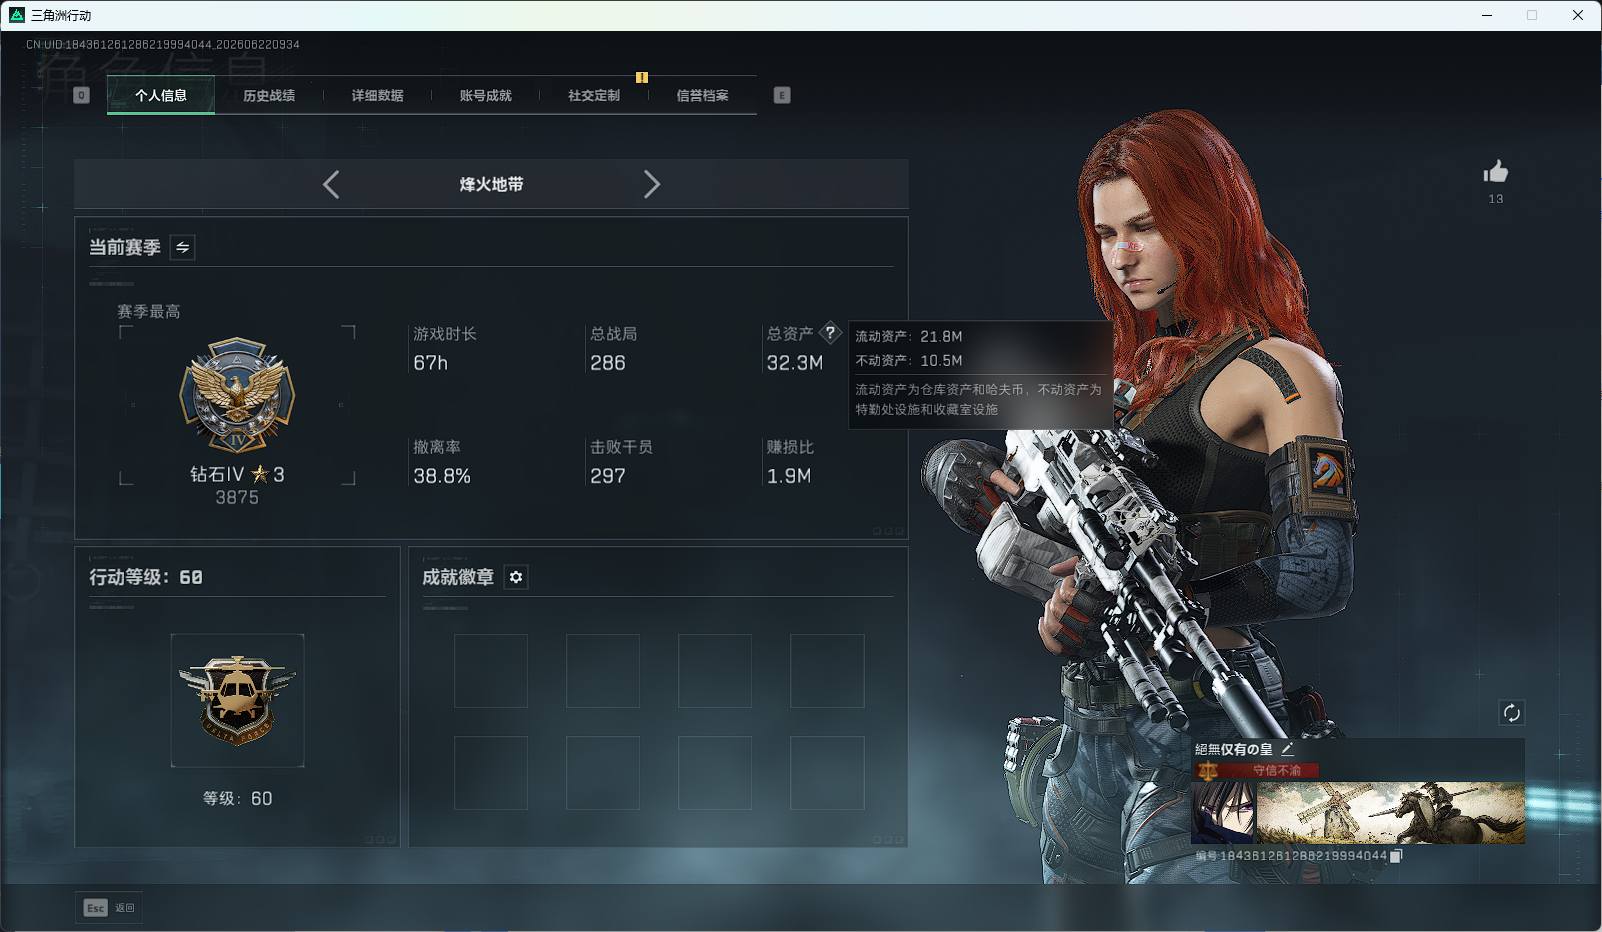The height and width of the screenshot is (932, 1602).
Task: Click the 等级：60 label under emblem
Action: click(237, 798)
